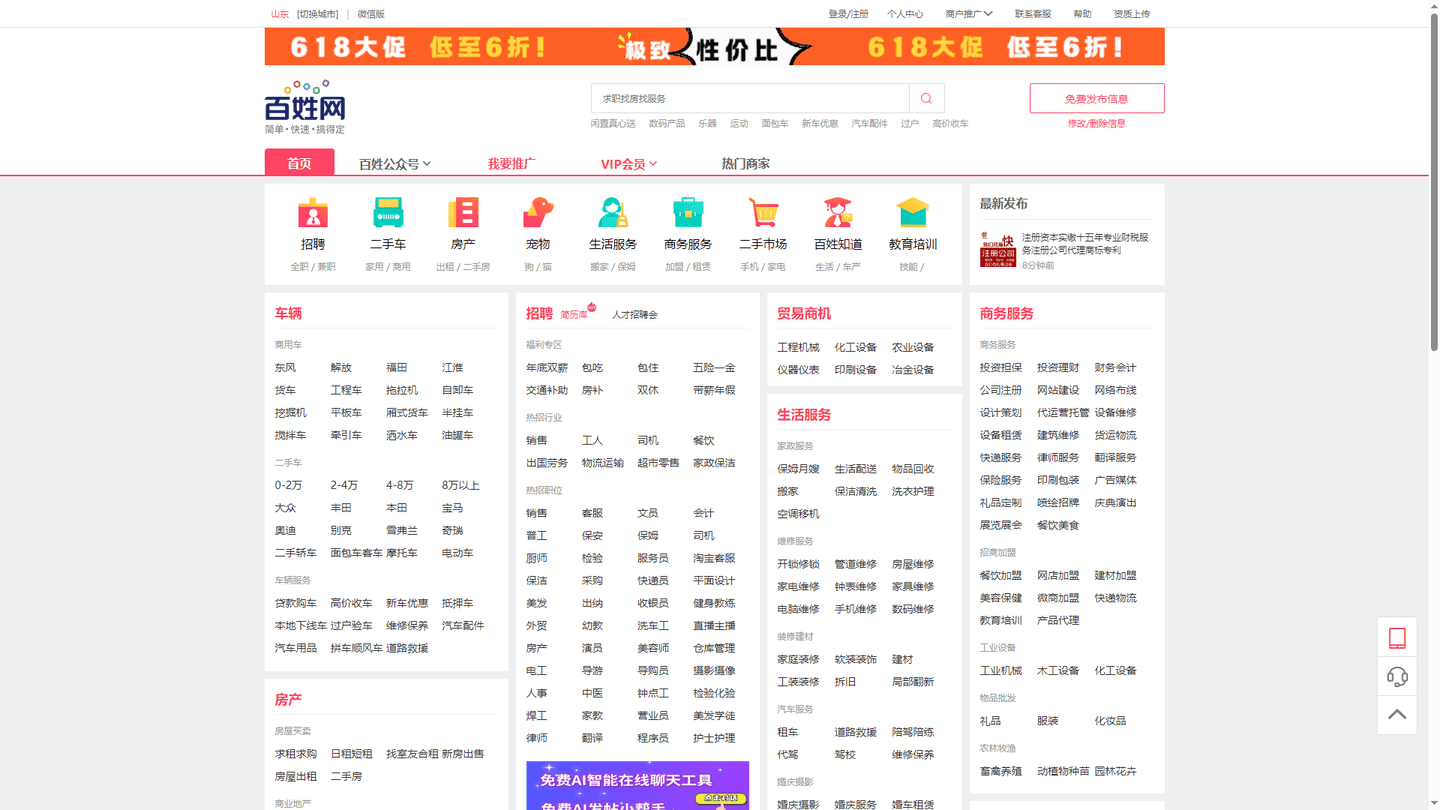Click the 8万以上 price range link

(461, 486)
